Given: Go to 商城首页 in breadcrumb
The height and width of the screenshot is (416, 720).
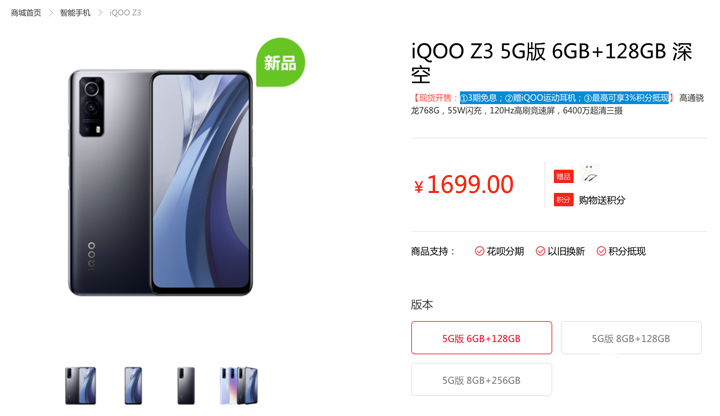Looking at the screenshot, I should click(26, 13).
